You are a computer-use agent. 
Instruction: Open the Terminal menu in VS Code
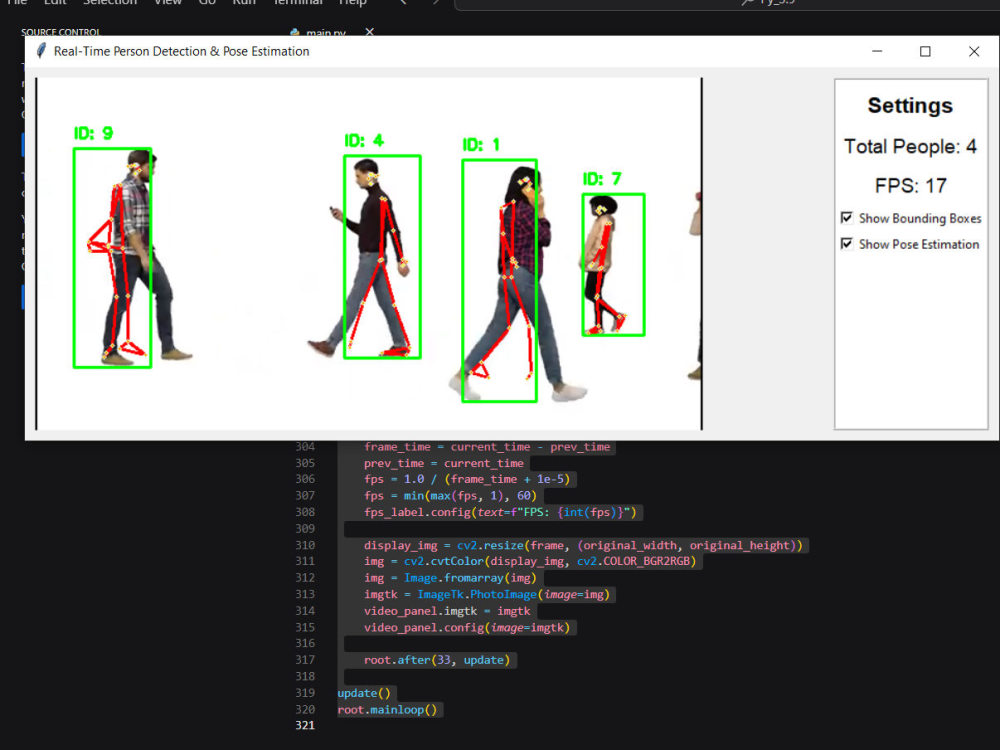pos(298,3)
